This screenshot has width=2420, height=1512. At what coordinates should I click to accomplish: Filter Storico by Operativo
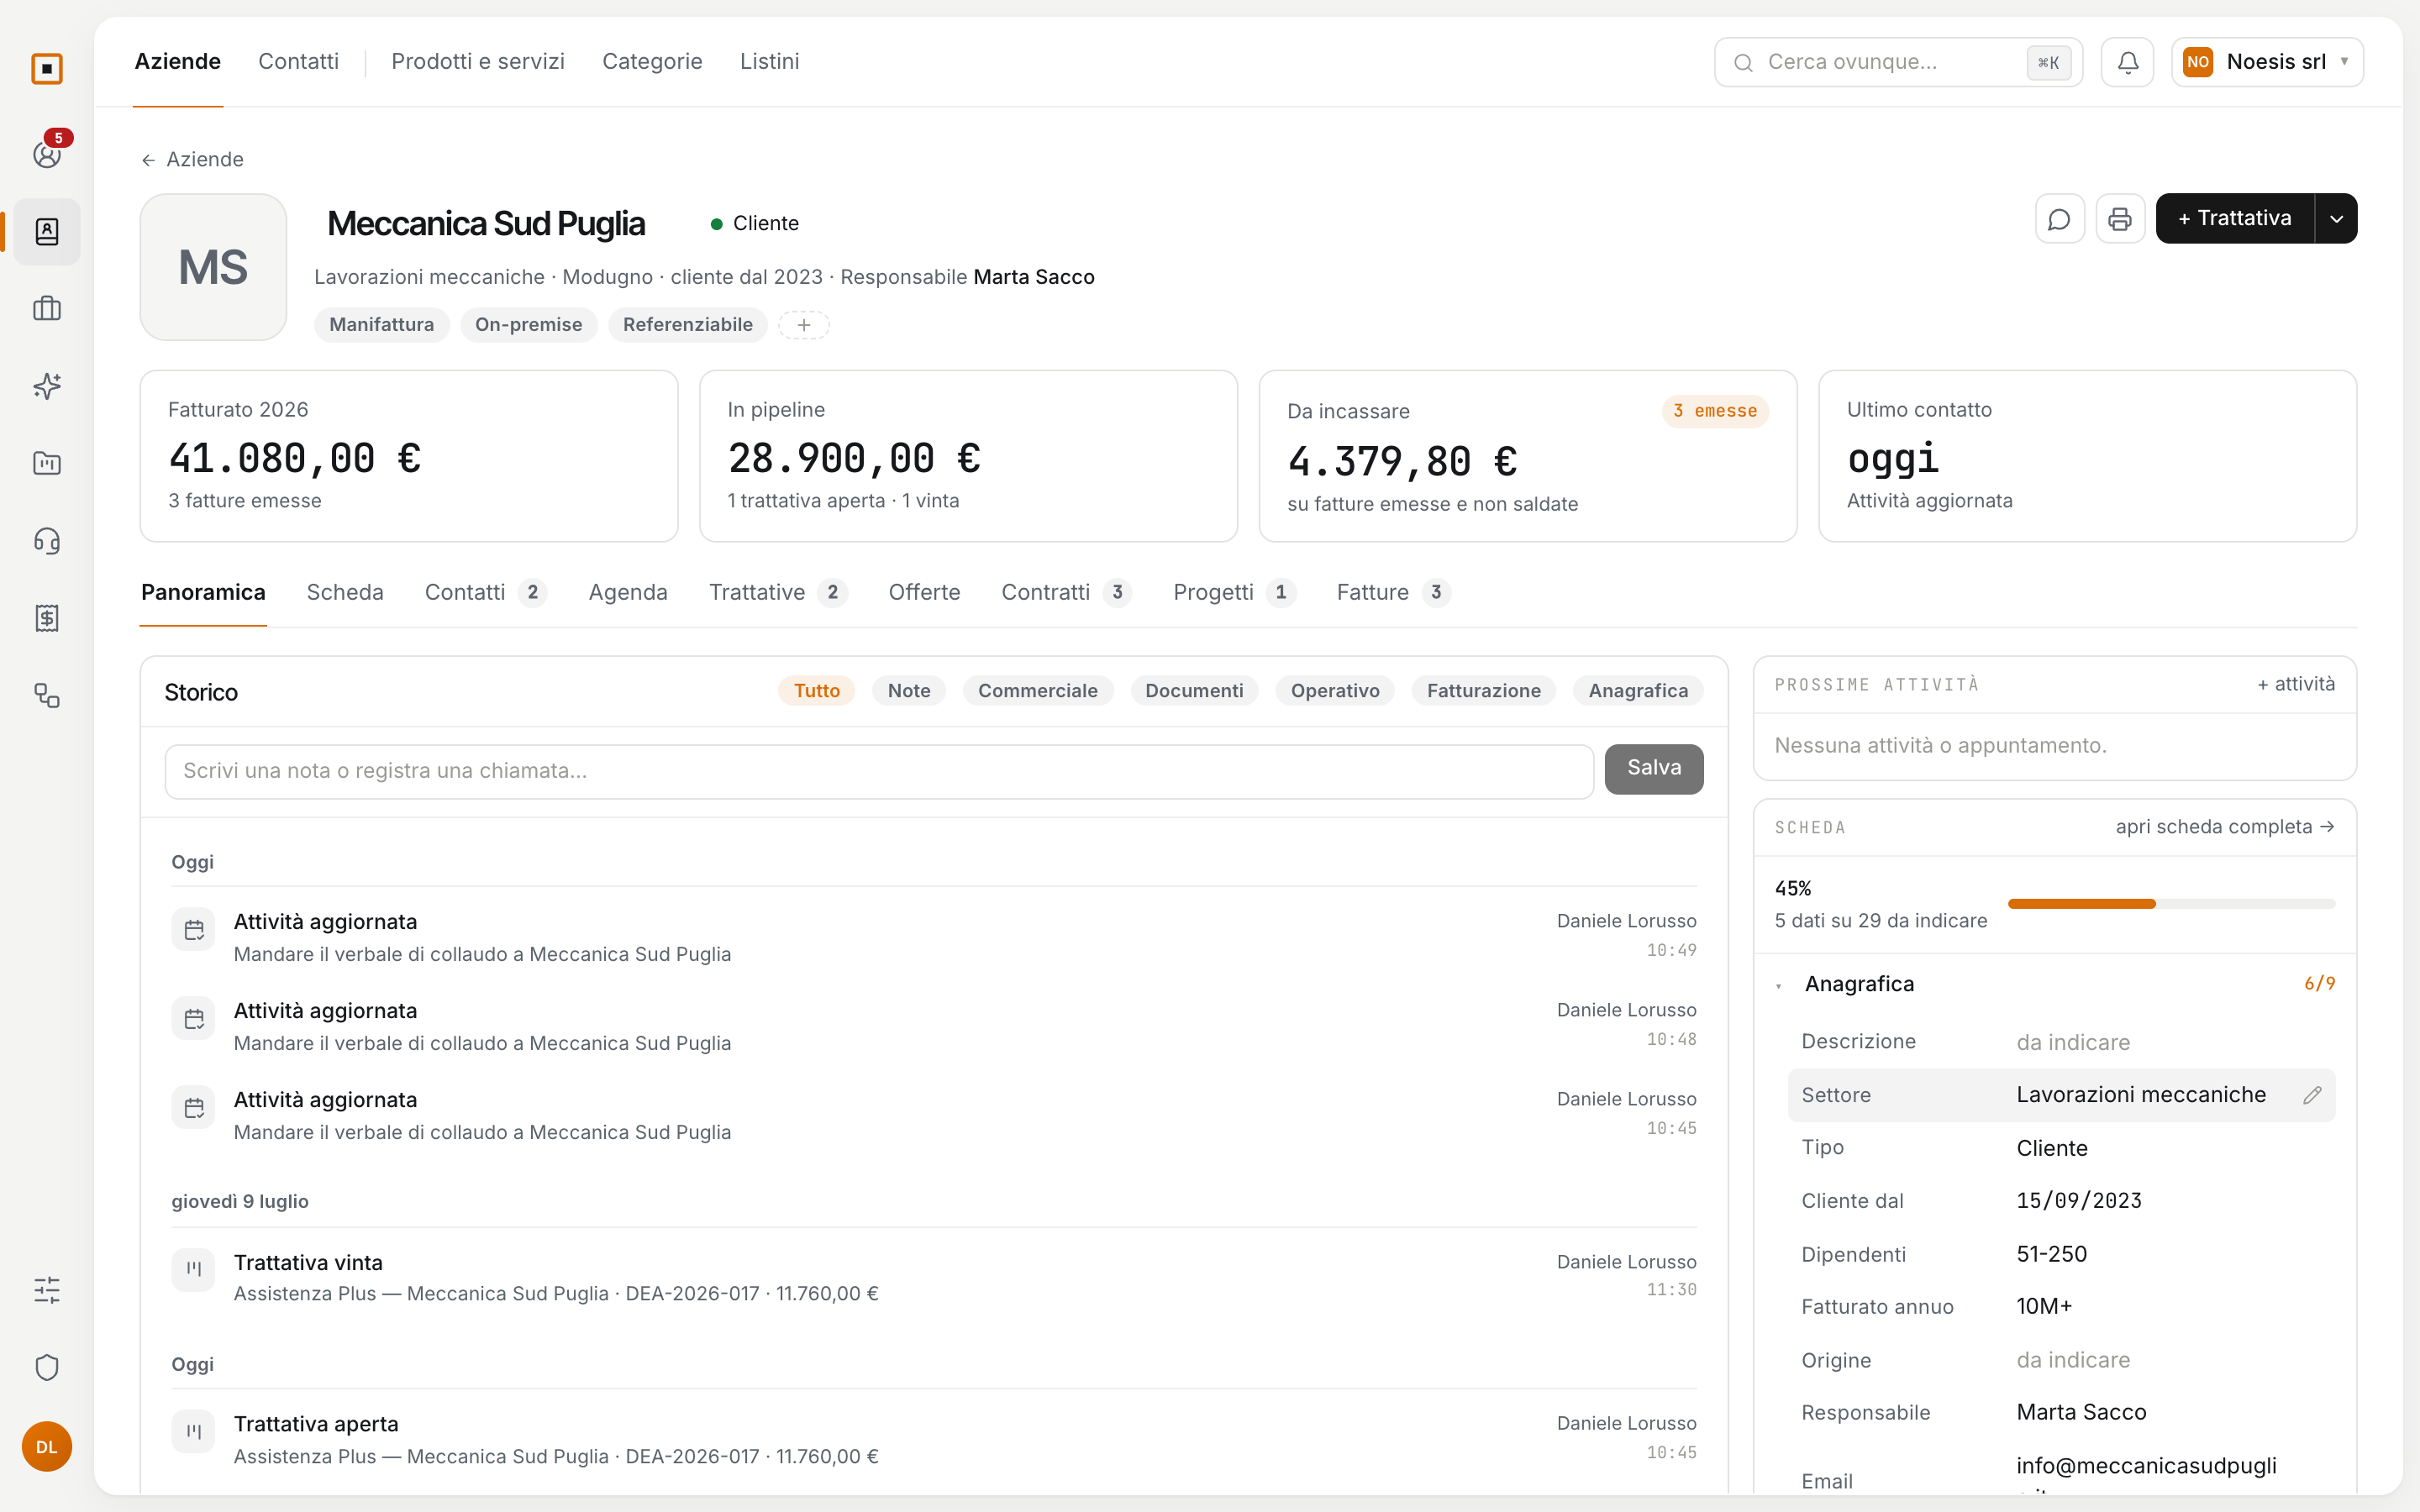(1334, 690)
